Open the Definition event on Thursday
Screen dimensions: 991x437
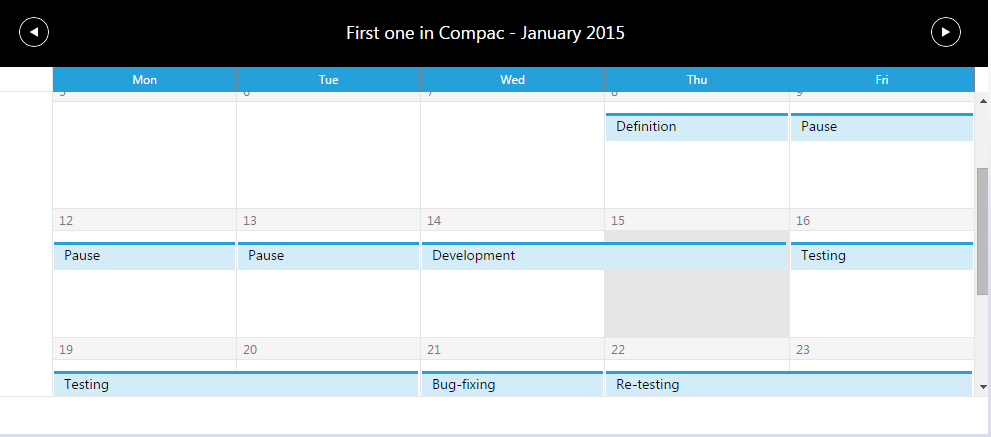(x=696, y=128)
